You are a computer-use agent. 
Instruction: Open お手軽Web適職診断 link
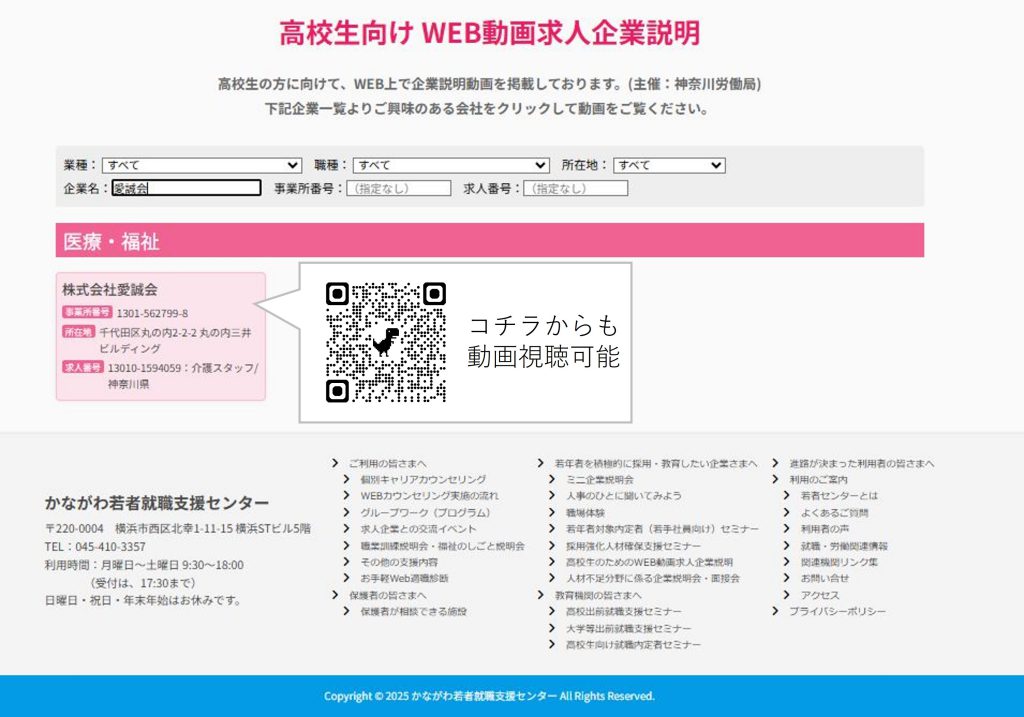coord(404,578)
